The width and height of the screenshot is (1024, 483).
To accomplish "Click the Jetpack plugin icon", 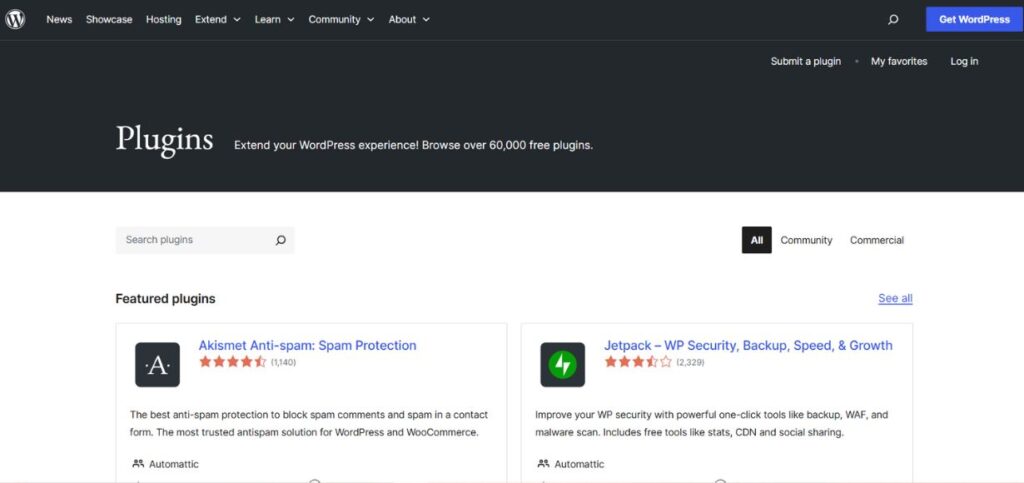I will tap(562, 364).
